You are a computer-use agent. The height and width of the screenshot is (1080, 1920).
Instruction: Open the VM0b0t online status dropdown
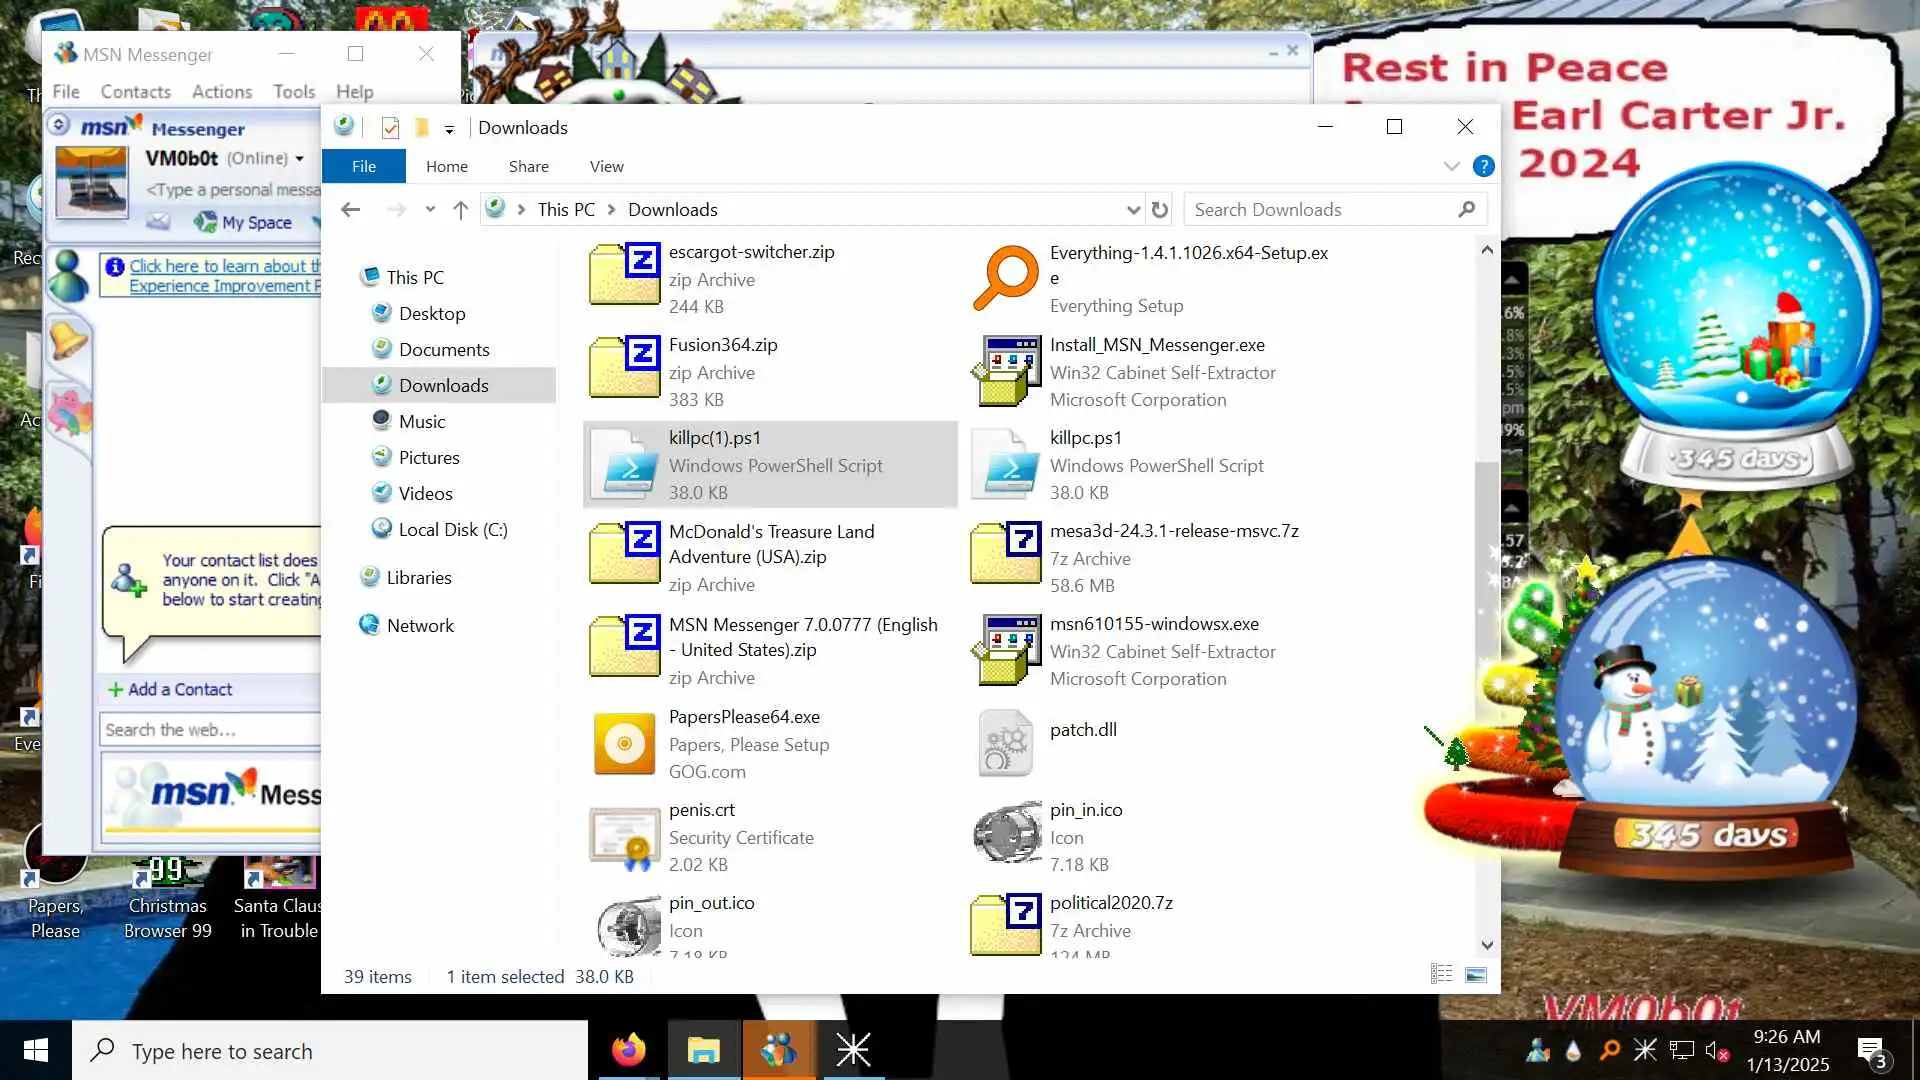coord(299,159)
